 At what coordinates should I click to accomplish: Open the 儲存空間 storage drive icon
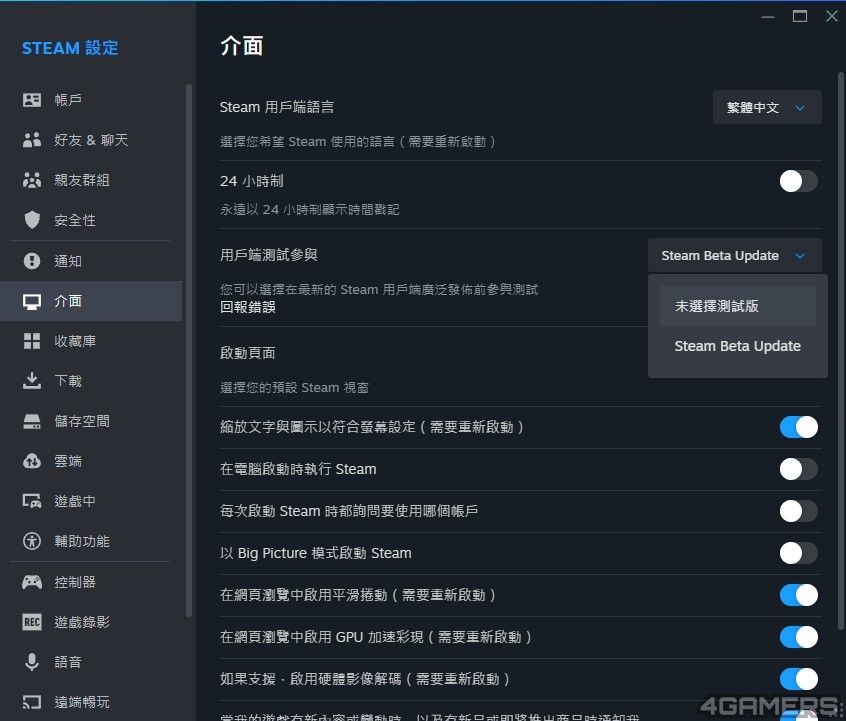(x=32, y=421)
